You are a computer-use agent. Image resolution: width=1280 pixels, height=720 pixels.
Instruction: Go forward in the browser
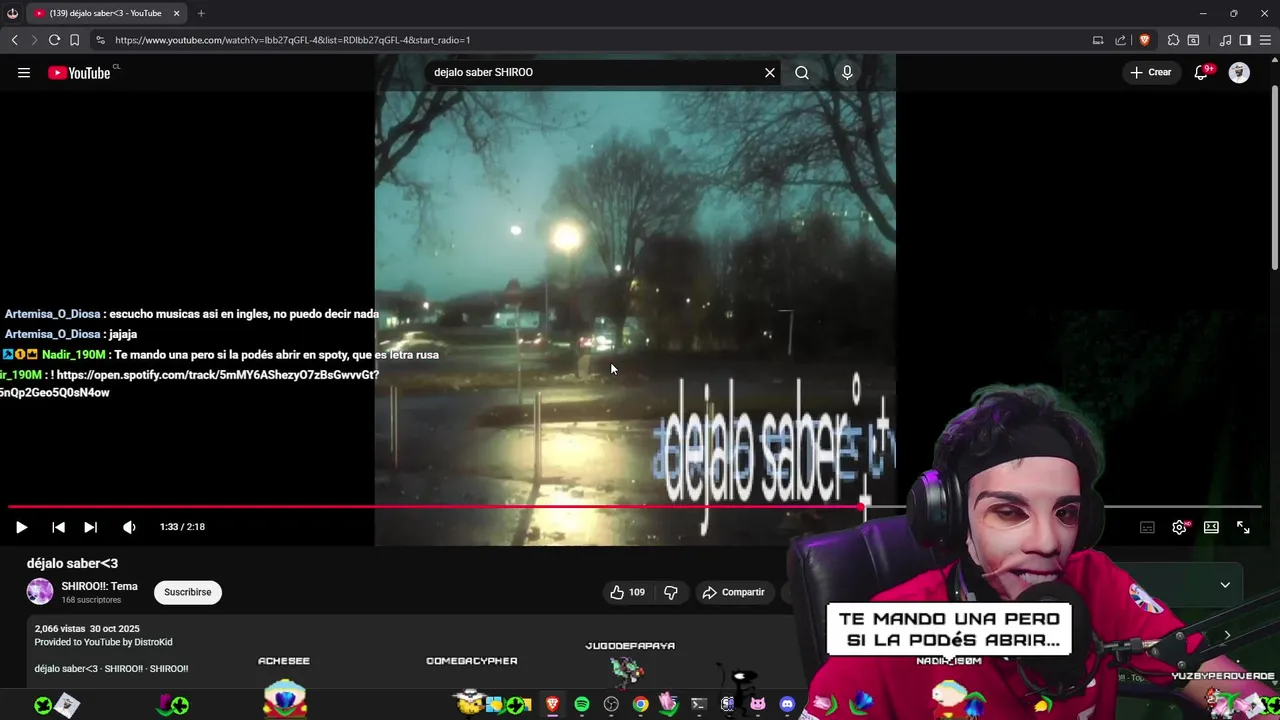click(x=33, y=40)
